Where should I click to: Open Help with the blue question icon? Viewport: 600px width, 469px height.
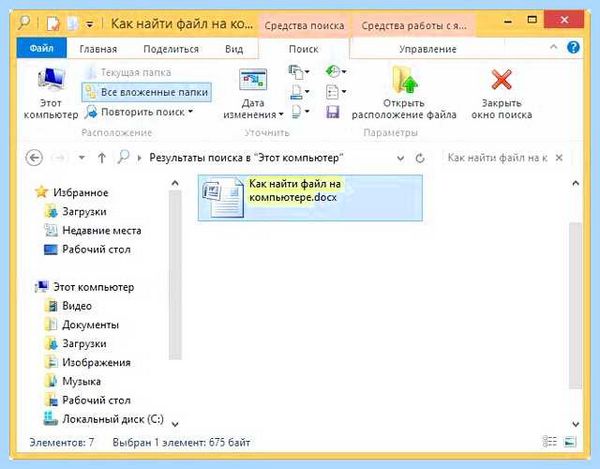573,47
